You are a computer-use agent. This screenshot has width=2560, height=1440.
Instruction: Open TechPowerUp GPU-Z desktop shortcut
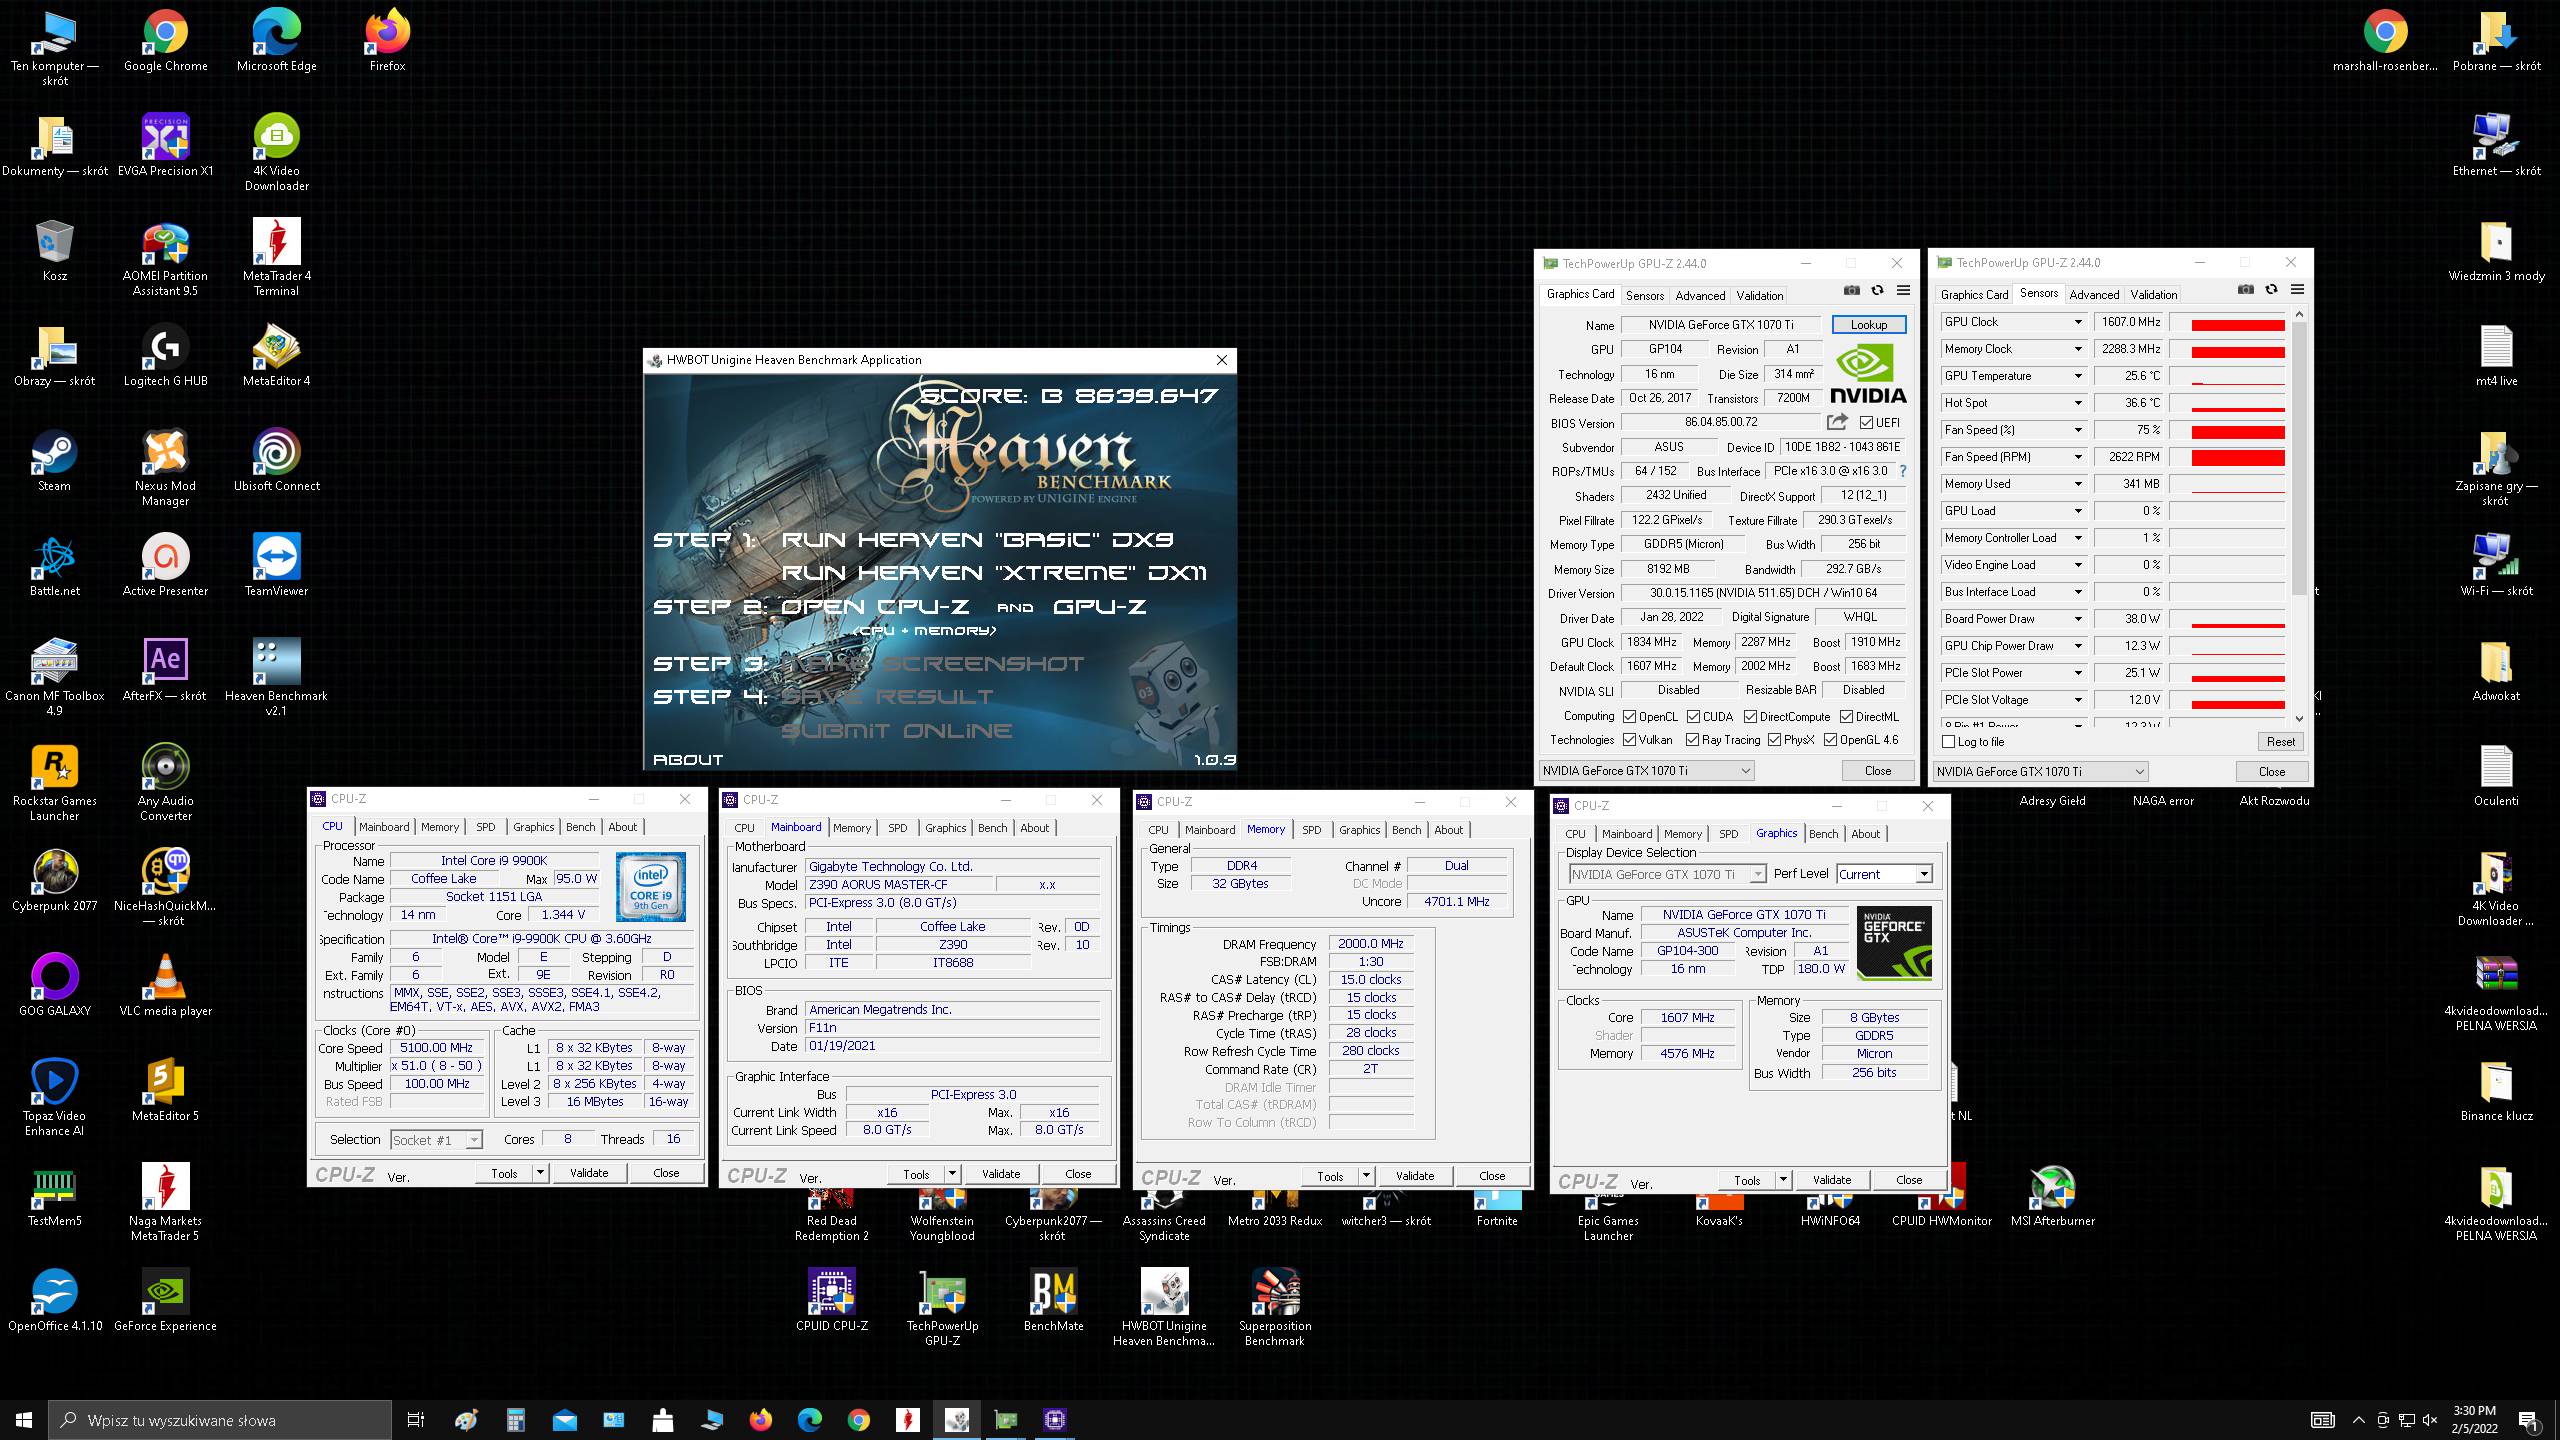click(x=942, y=1307)
